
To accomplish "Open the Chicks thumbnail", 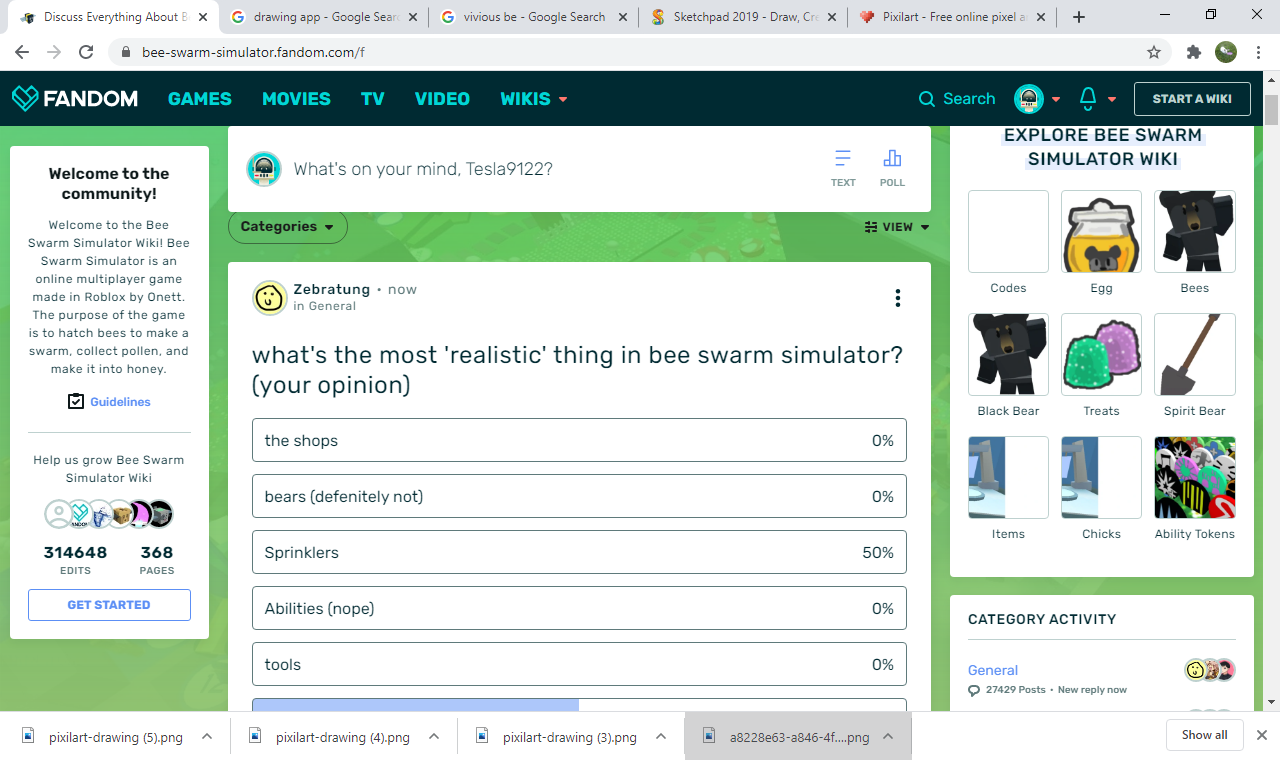I will pyautogui.click(x=1101, y=477).
